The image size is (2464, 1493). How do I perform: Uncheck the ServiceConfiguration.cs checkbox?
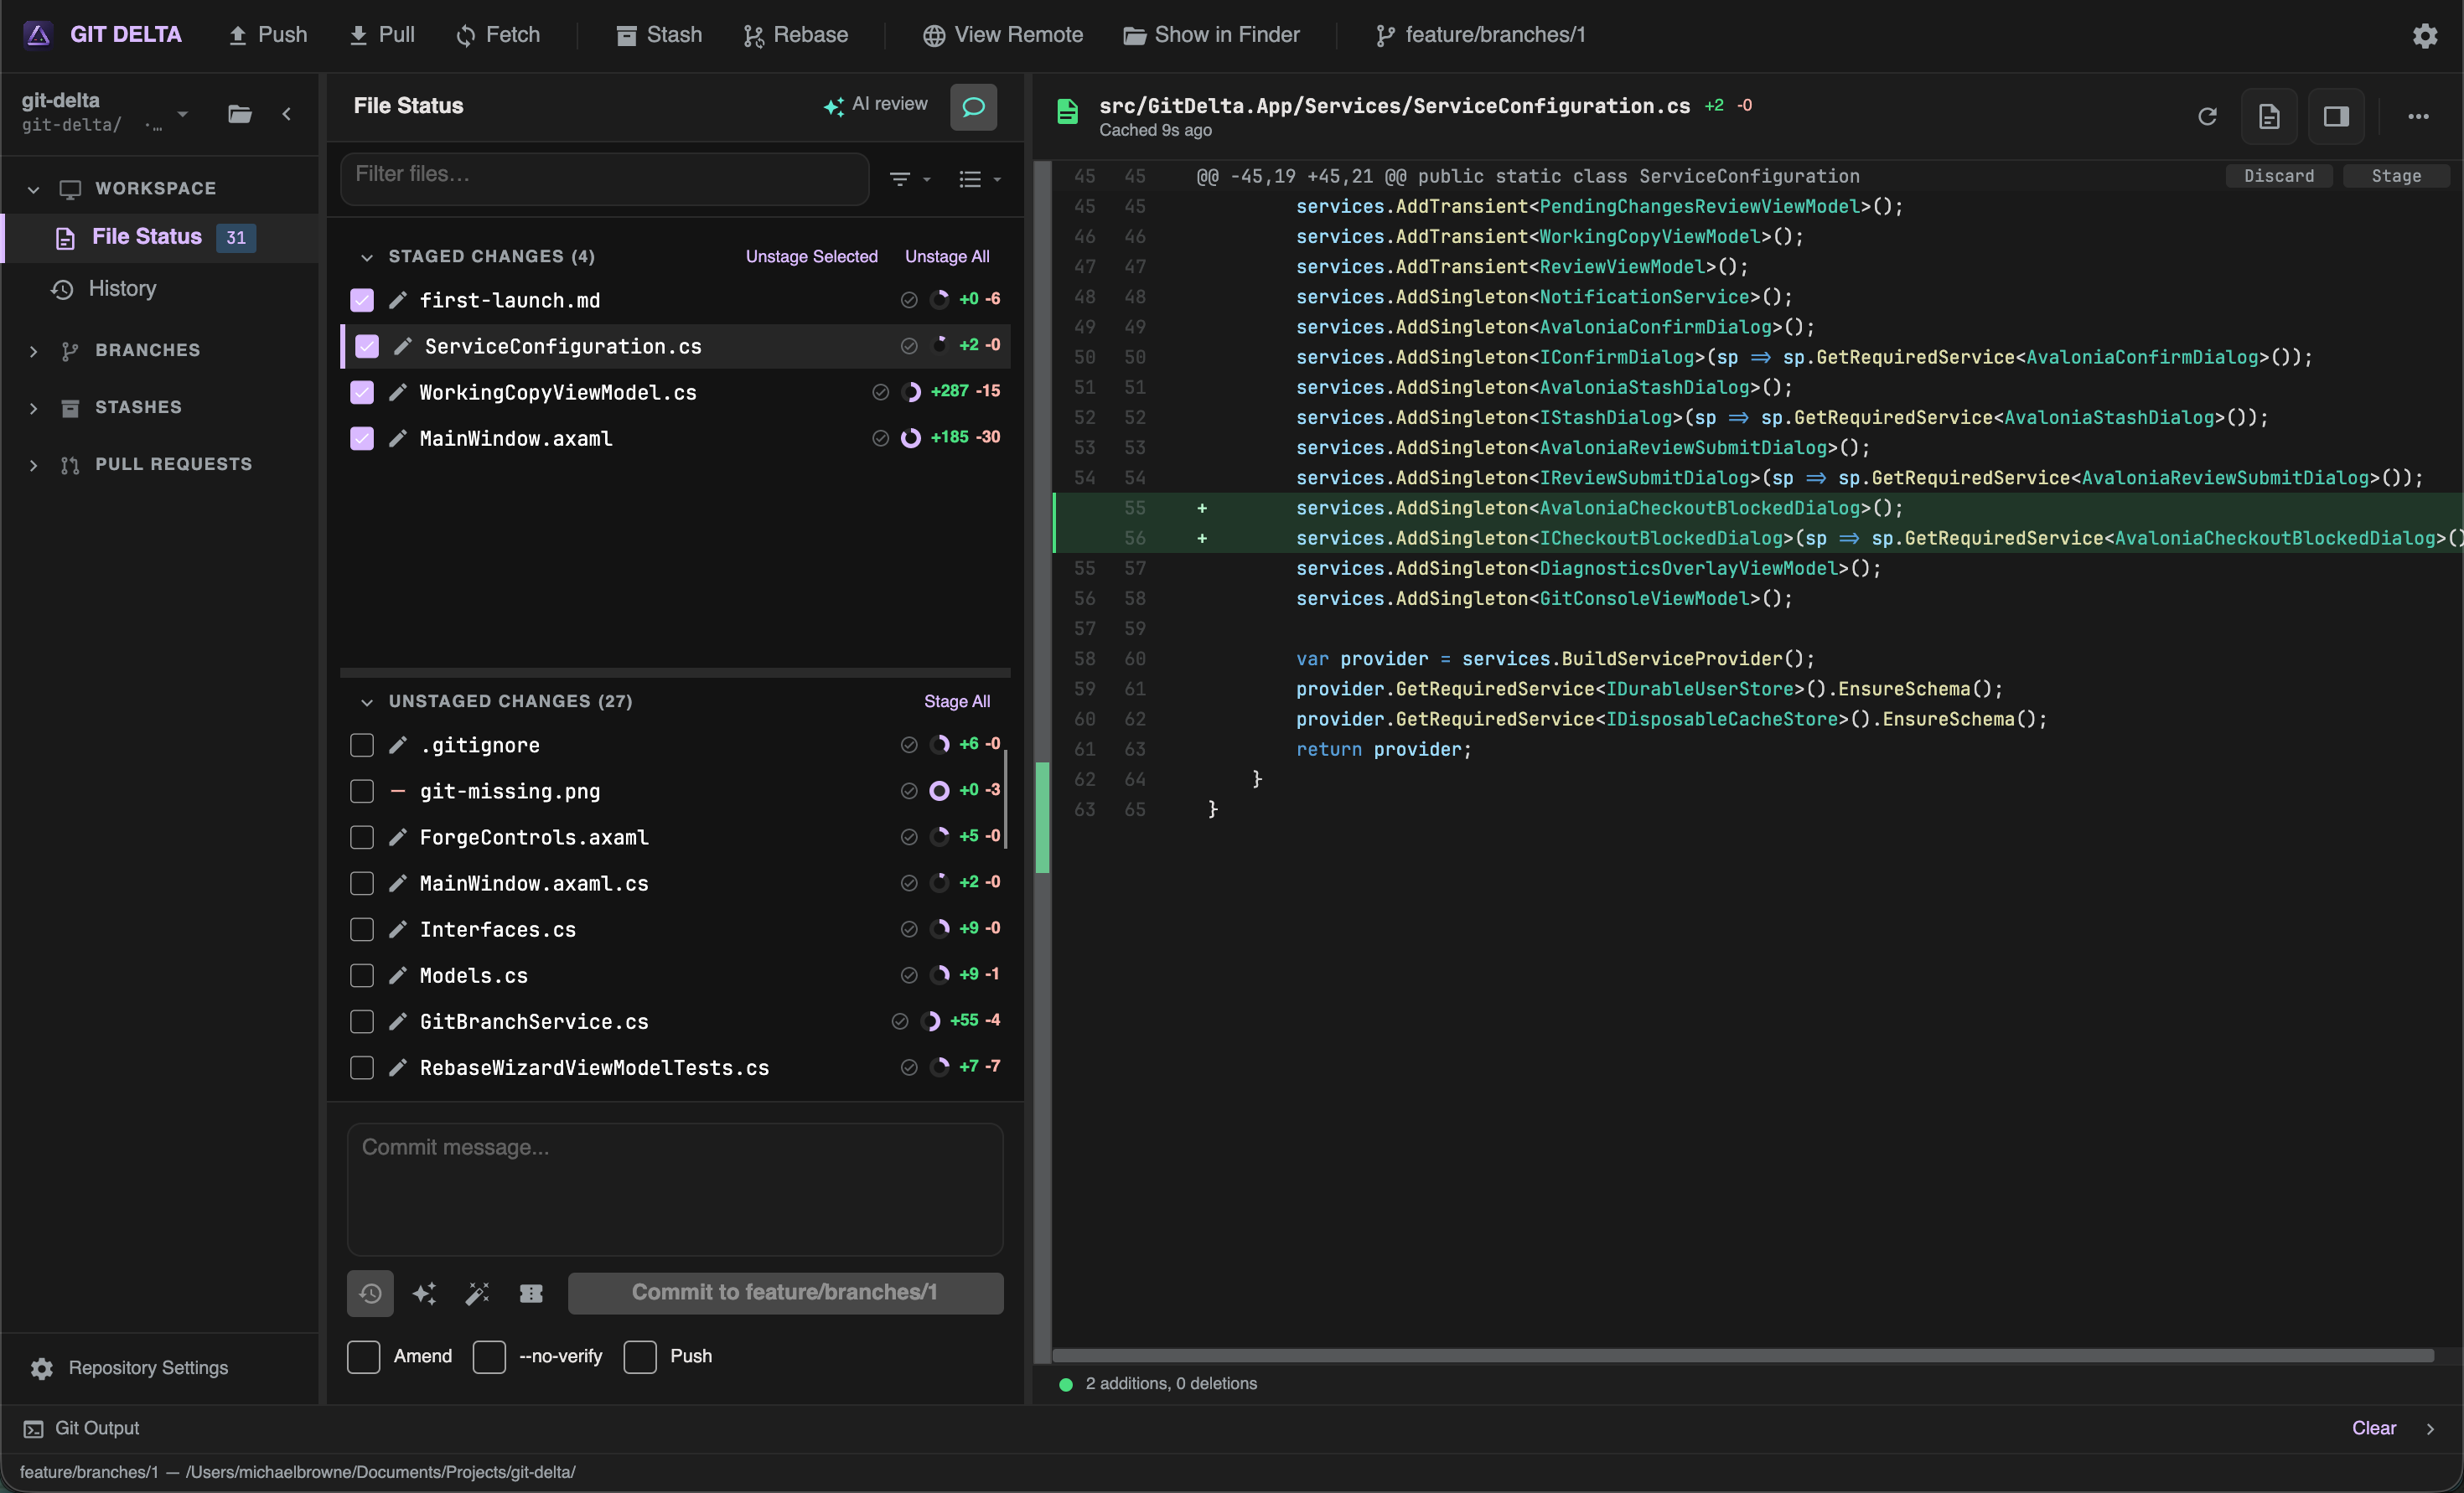click(x=367, y=346)
